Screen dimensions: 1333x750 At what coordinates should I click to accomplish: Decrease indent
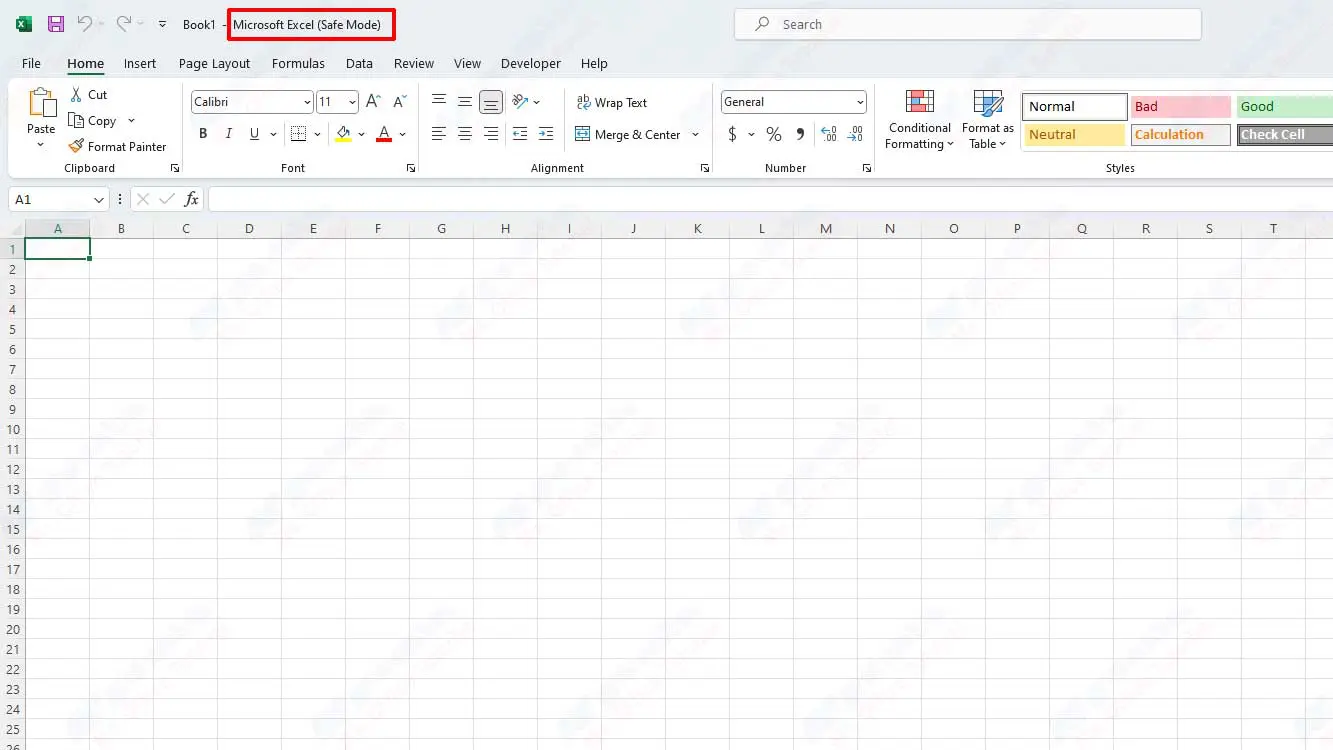519,133
